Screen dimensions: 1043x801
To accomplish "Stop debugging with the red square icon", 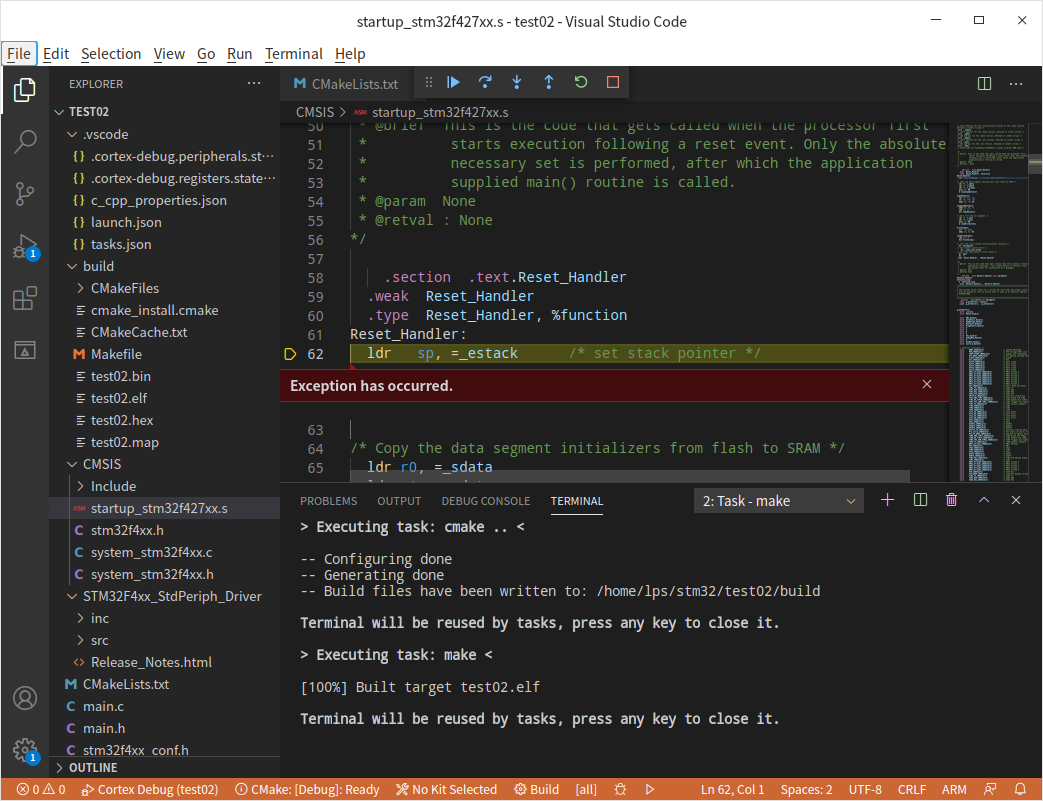I will point(612,82).
